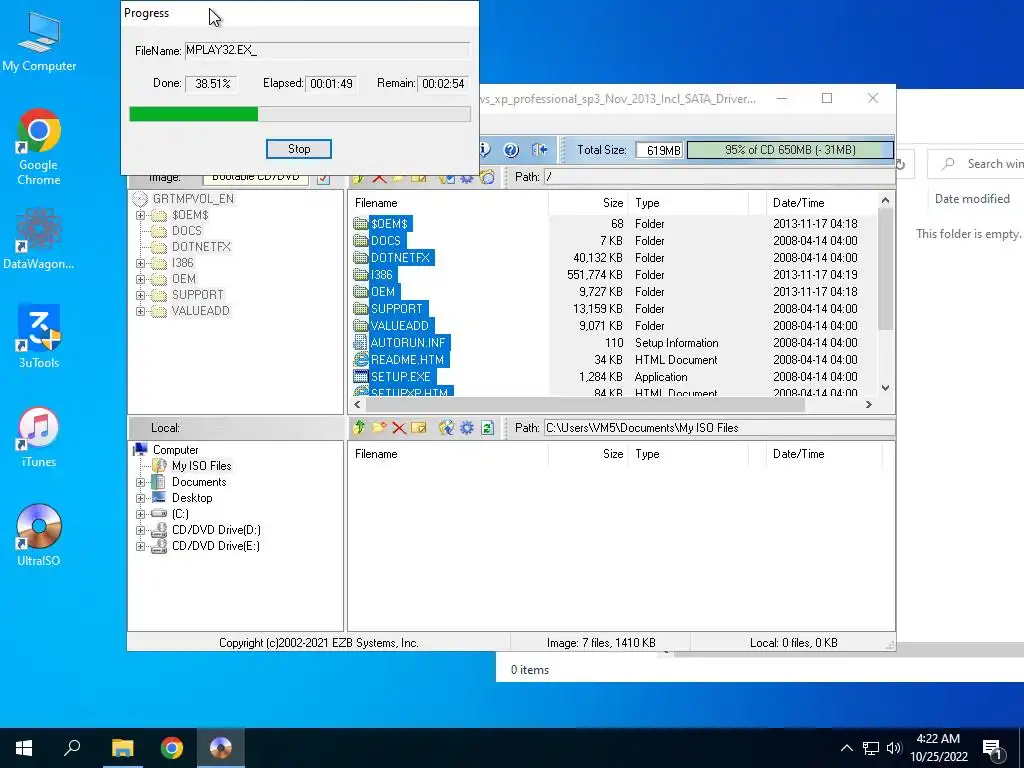Select DOTNETFX folder in image tree
This screenshot has height=768, width=1024.
201,247
